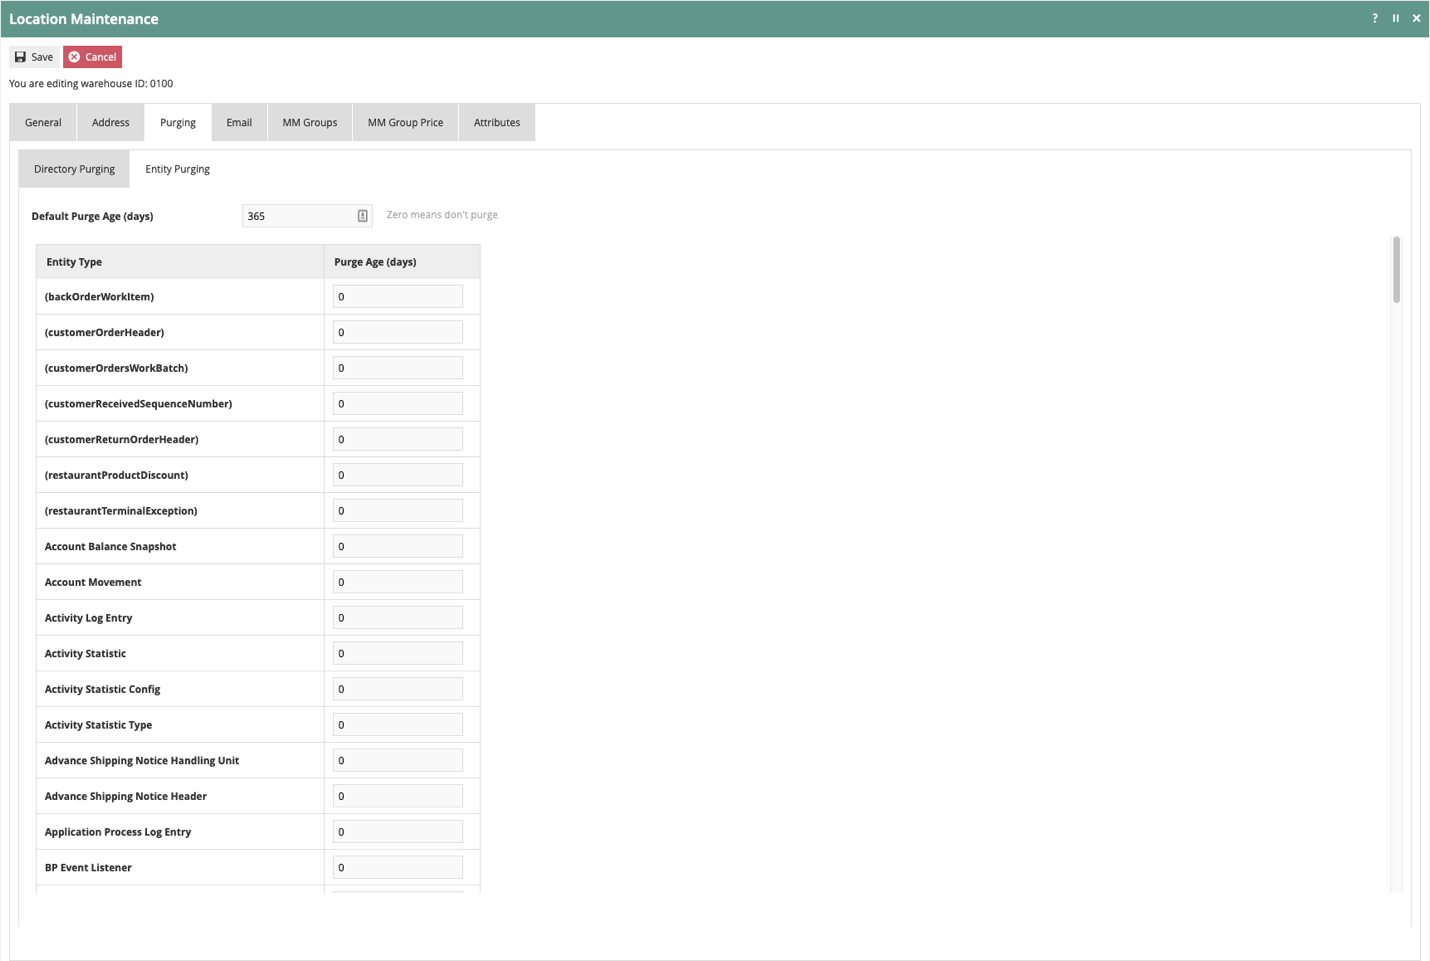Click the Entity Type column header
Screen dimensions: 1430x961
180,262
